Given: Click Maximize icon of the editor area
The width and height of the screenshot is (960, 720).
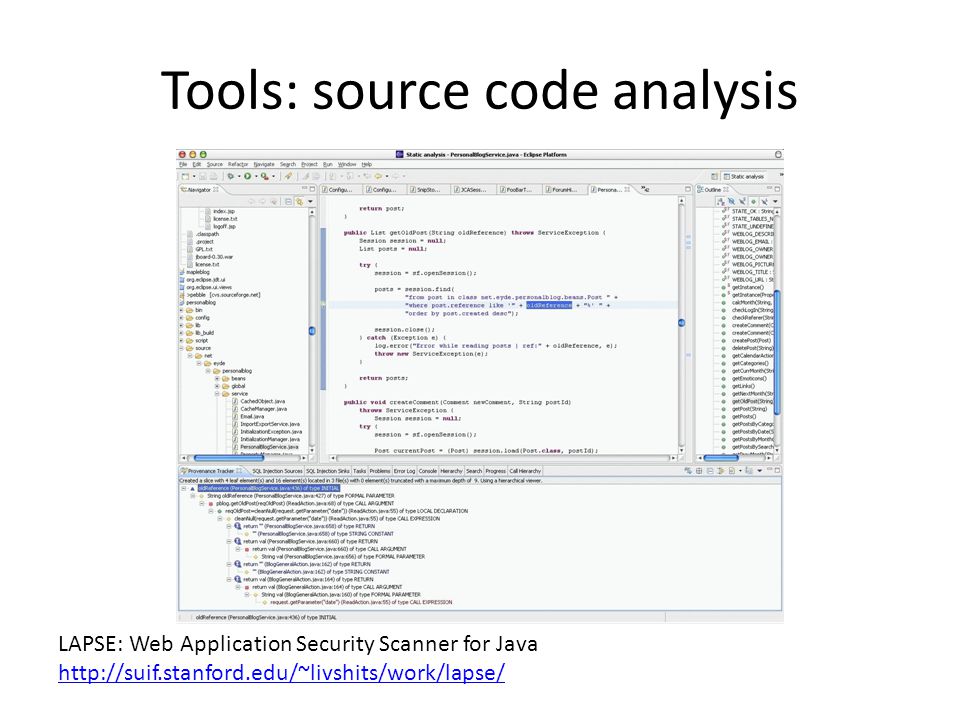Looking at the screenshot, I should pyautogui.click(x=687, y=189).
